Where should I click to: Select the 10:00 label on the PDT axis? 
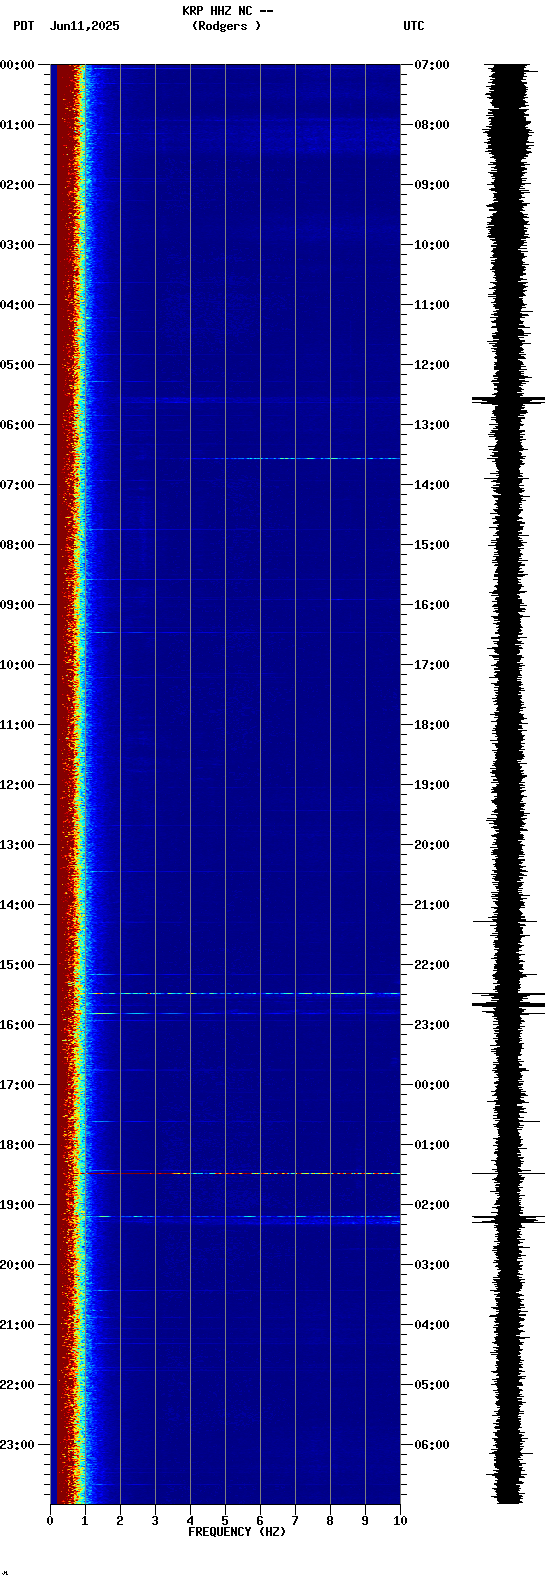[x=17, y=665]
